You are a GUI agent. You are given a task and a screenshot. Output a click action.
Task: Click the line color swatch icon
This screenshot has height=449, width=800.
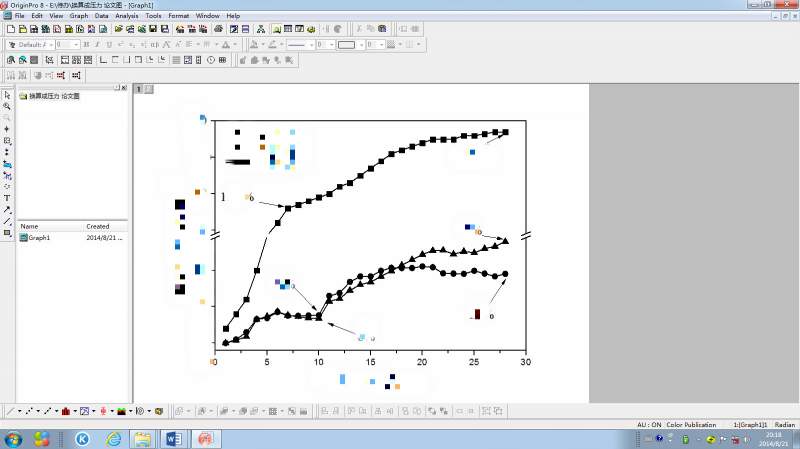(x=272, y=45)
